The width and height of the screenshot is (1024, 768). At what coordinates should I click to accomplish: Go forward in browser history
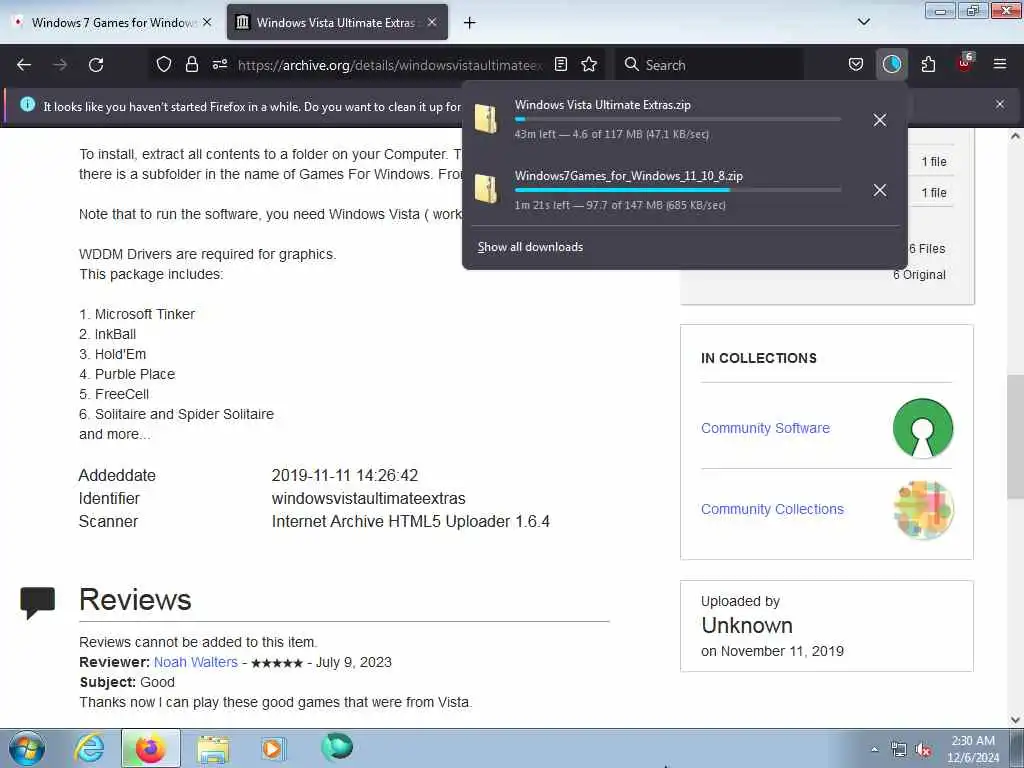pos(60,65)
